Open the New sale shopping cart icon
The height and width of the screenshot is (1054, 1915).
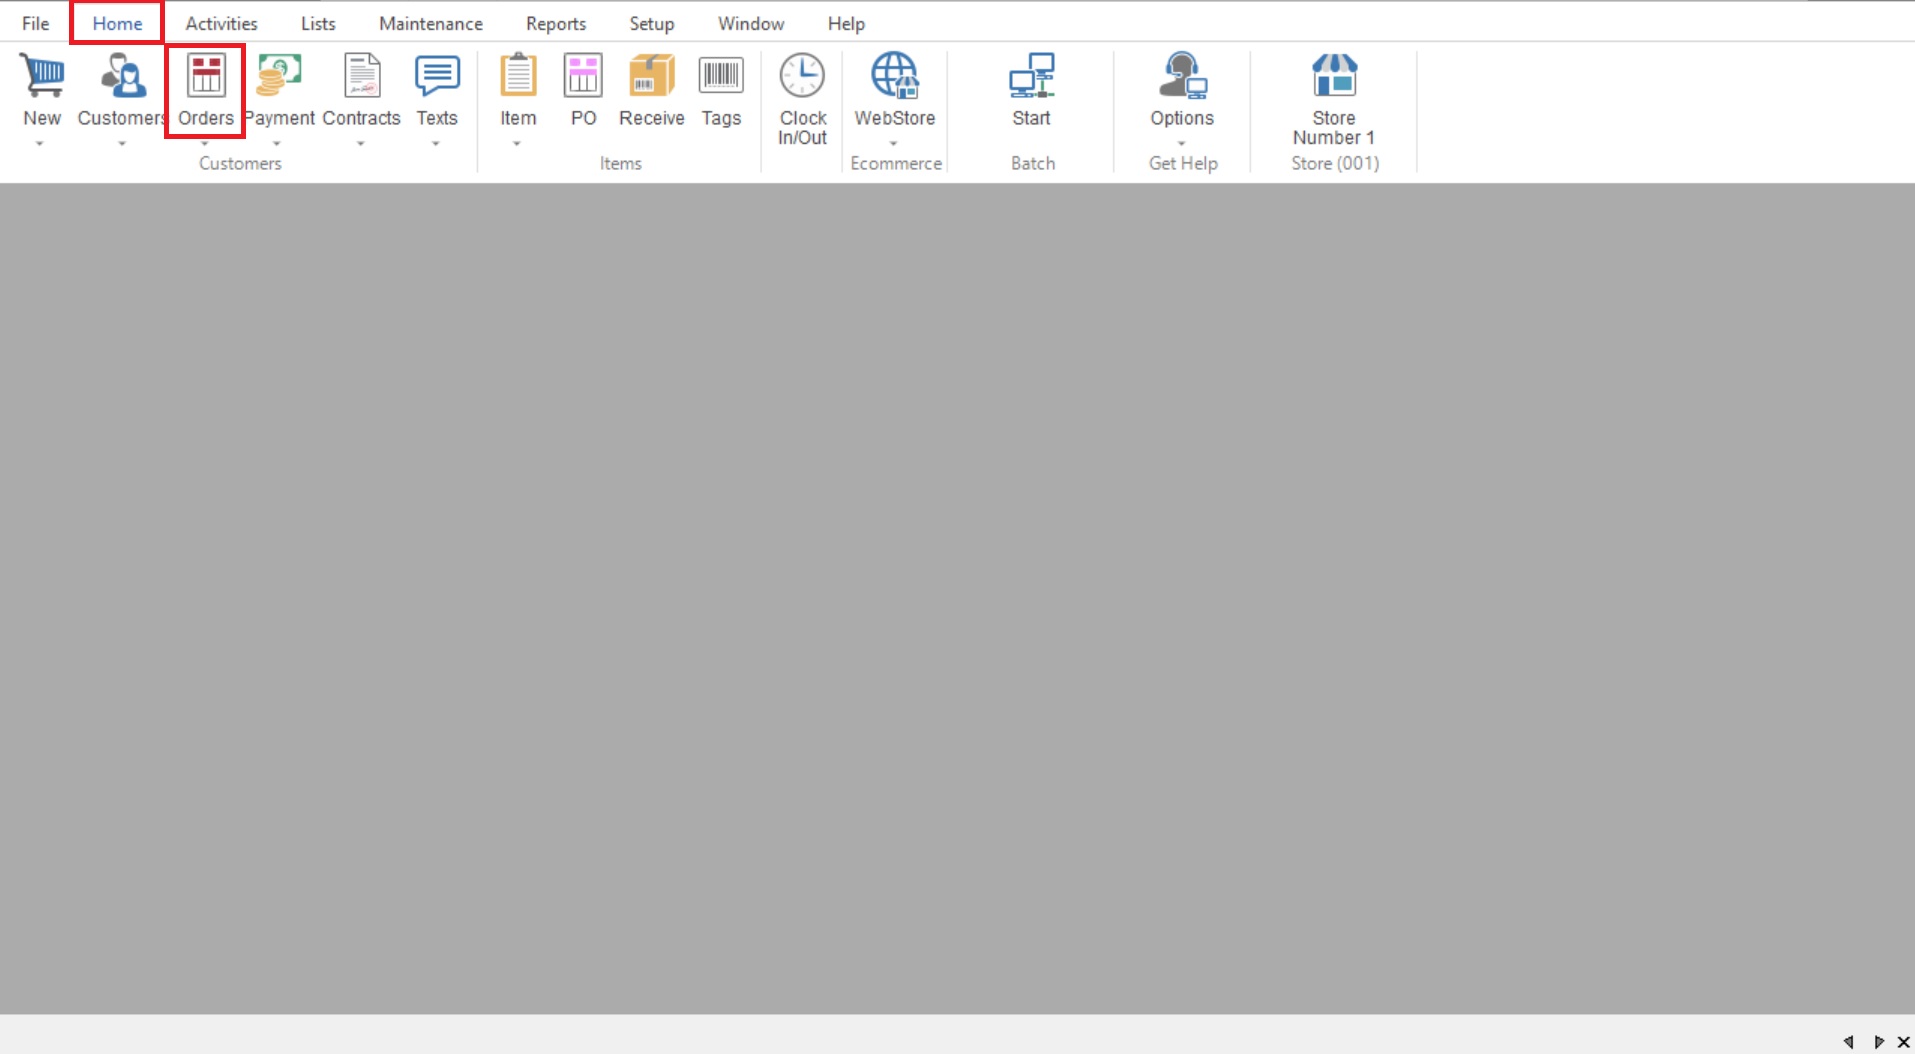(x=42, y=76)
